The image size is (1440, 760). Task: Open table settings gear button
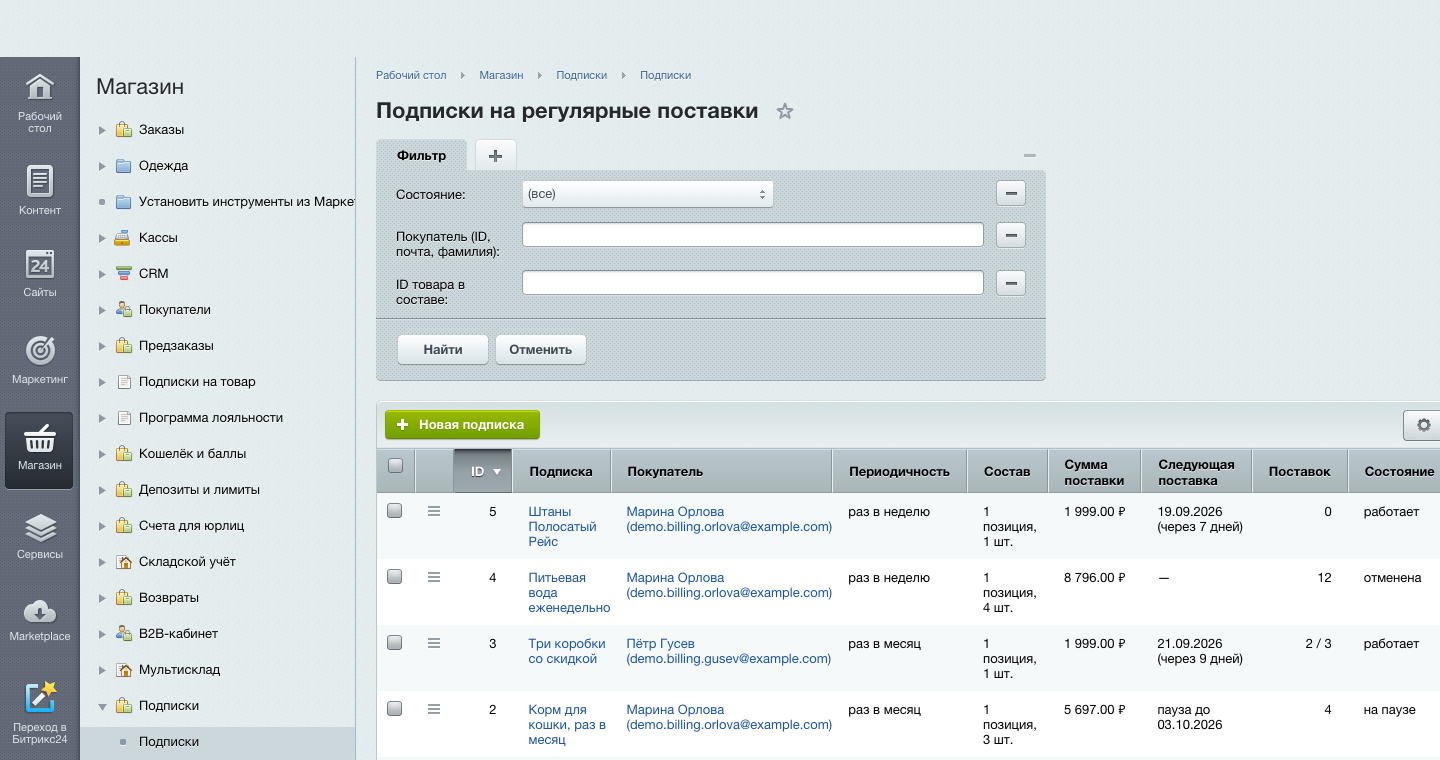pos(1423,425)
